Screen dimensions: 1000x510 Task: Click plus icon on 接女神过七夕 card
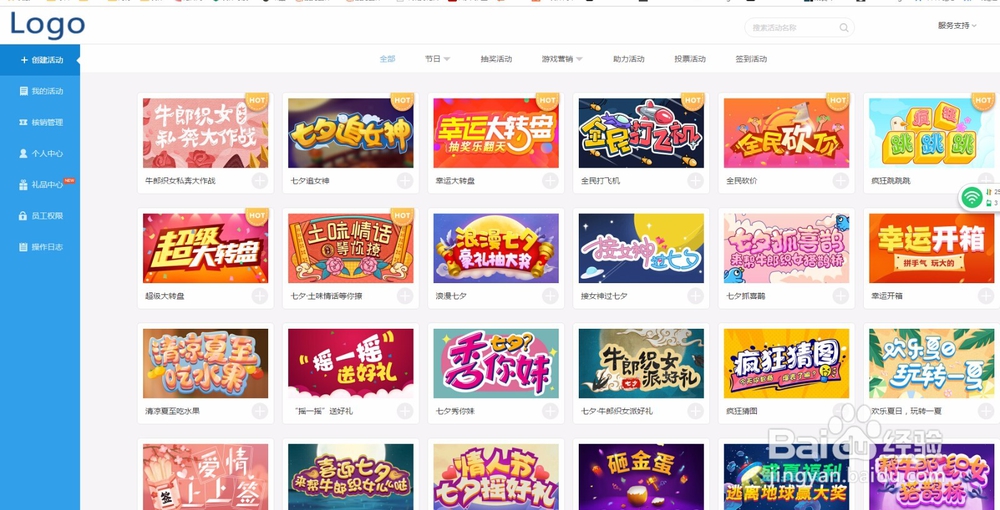click(696, 296)
